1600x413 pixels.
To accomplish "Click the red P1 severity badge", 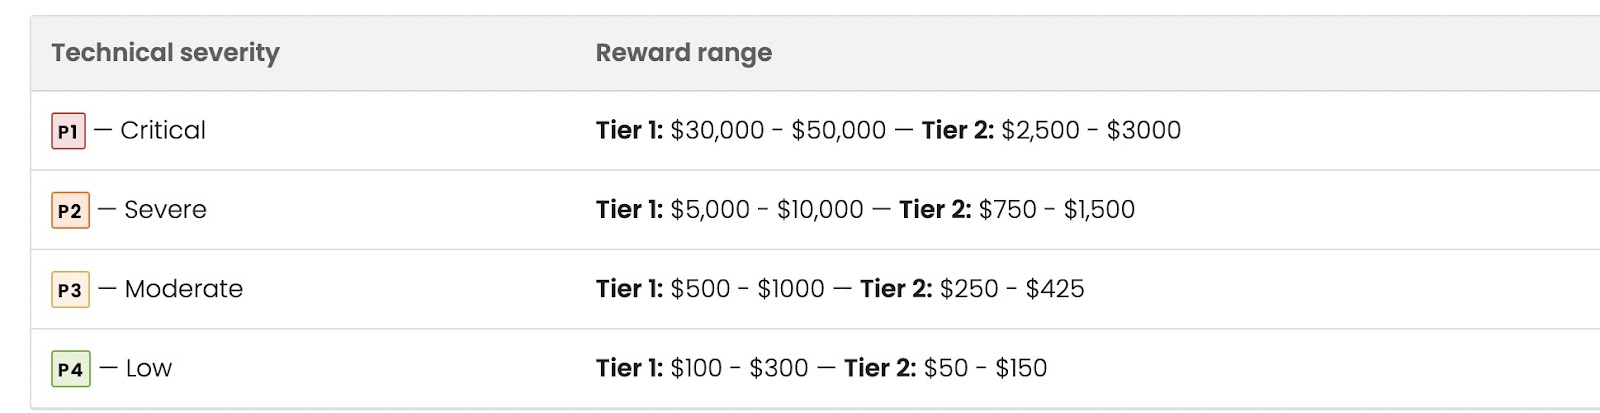I will (68, 131).
